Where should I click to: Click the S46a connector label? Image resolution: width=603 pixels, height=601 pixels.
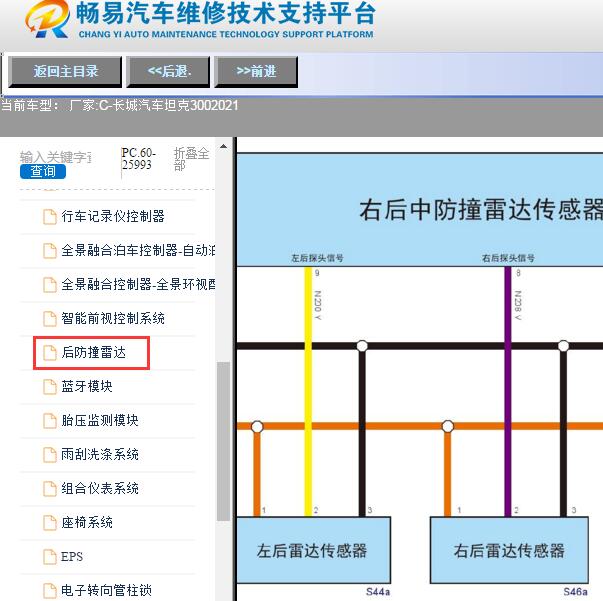[575, 591]
